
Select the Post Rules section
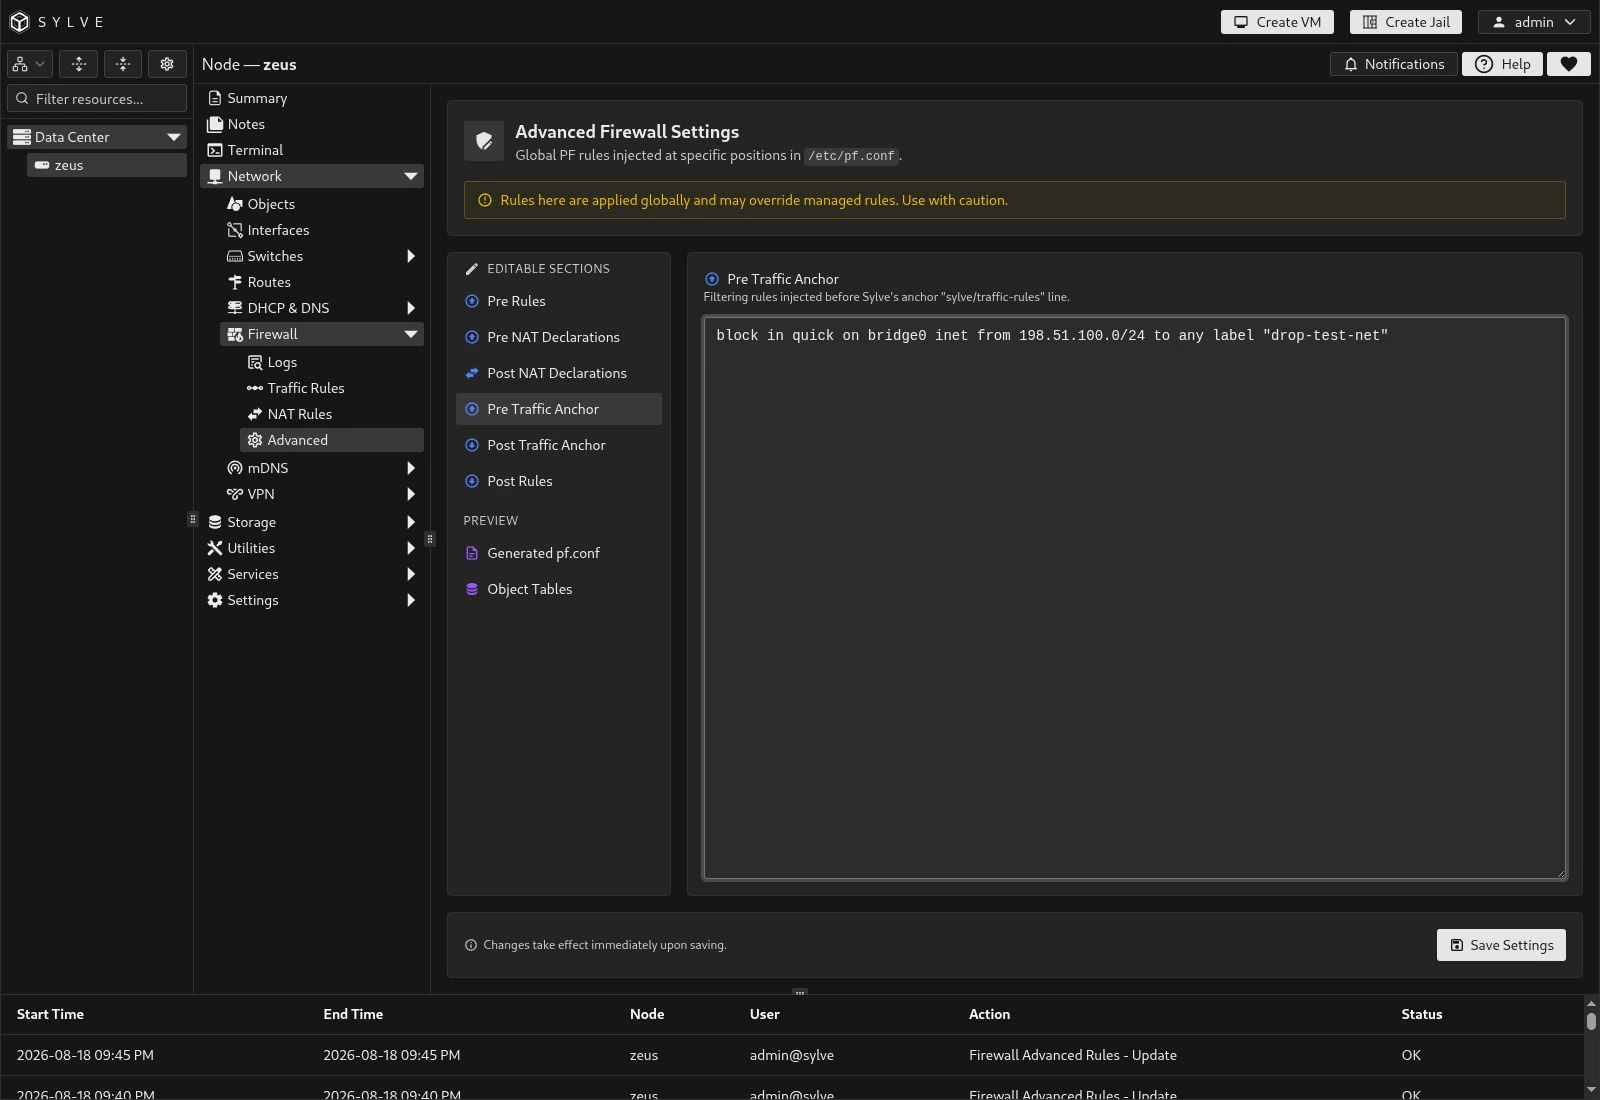click(559, 481)
